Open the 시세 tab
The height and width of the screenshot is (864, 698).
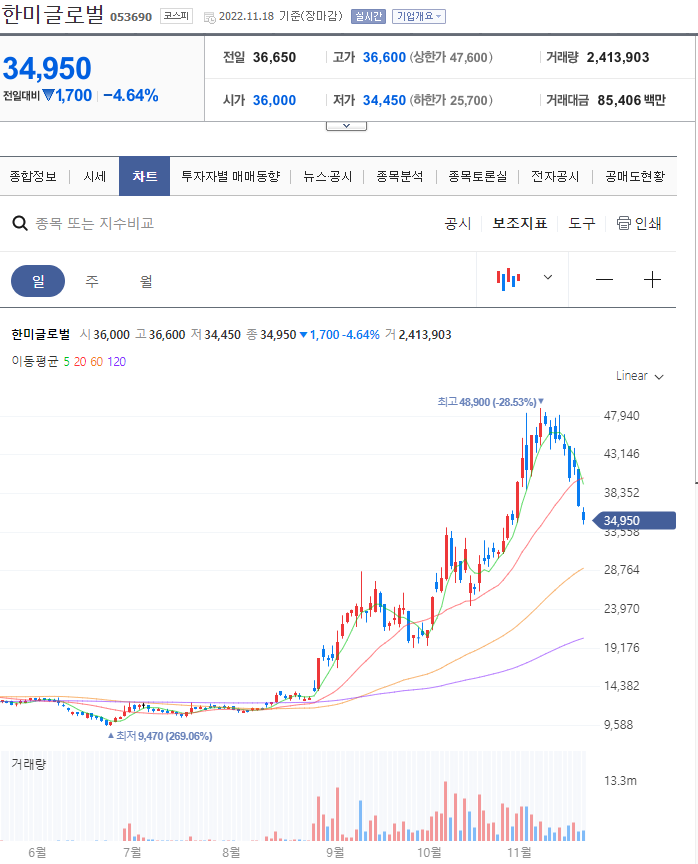(x=94, y=176)
